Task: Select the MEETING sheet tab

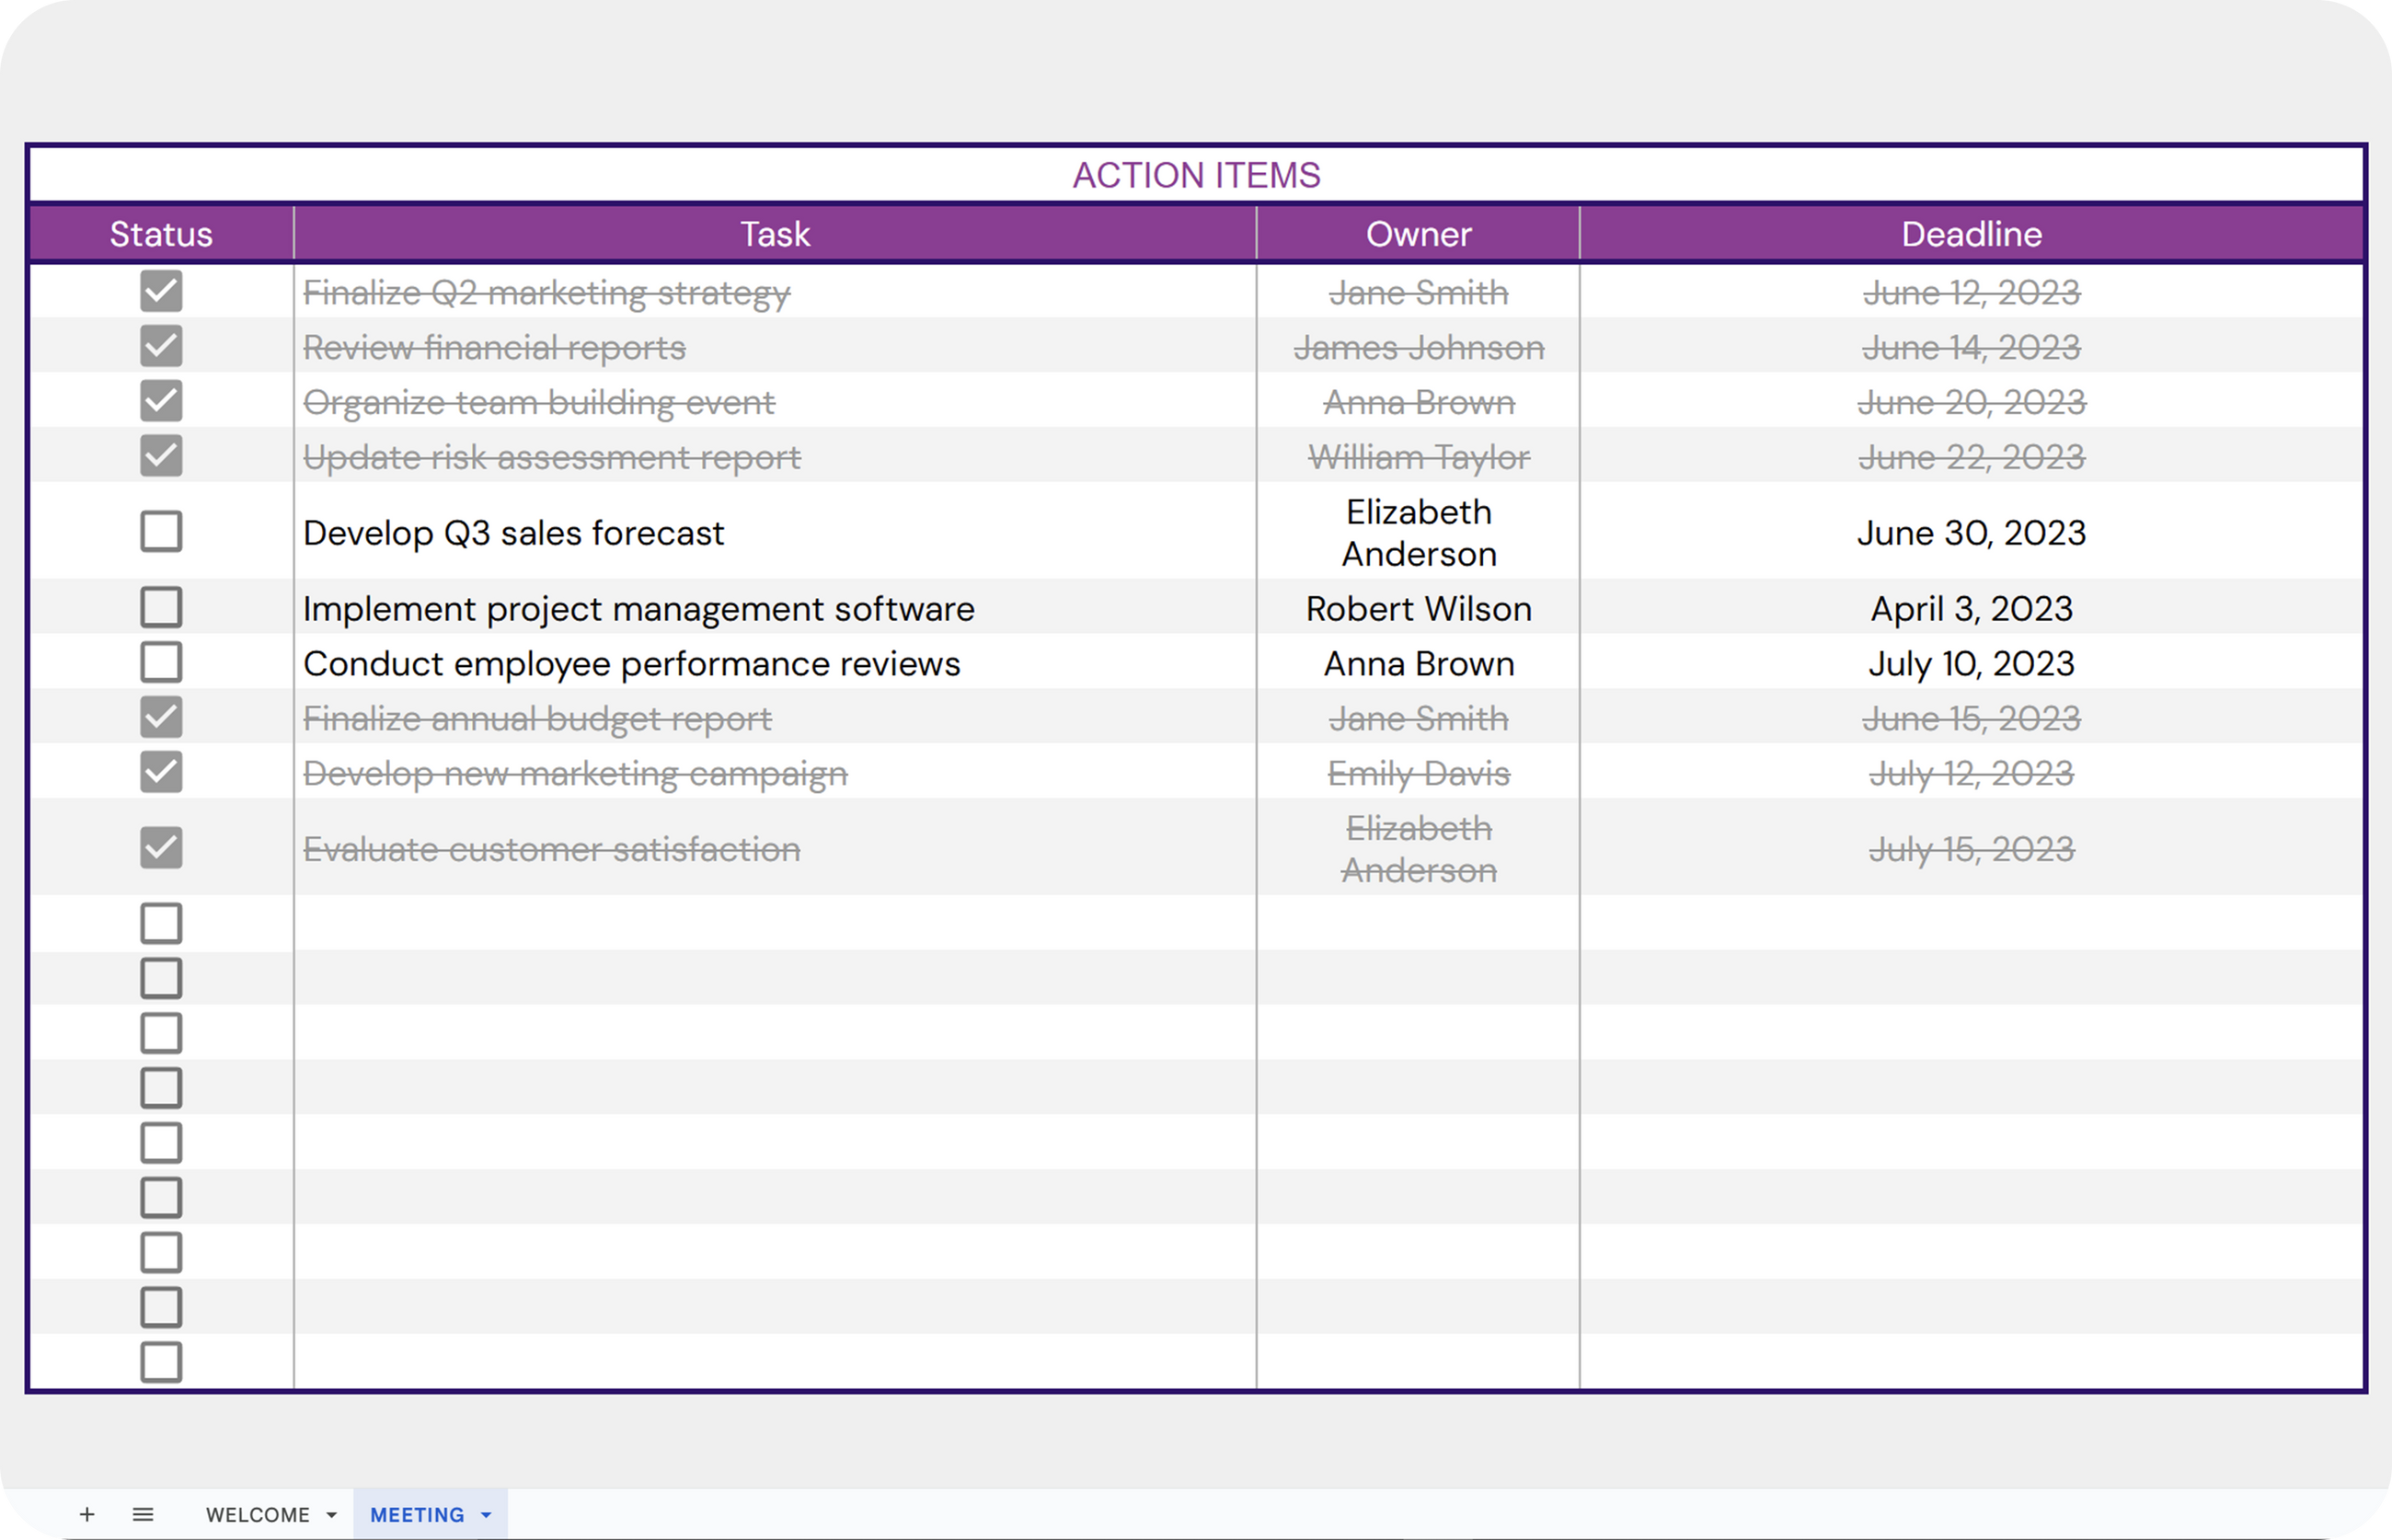Action: point(417,1514)
